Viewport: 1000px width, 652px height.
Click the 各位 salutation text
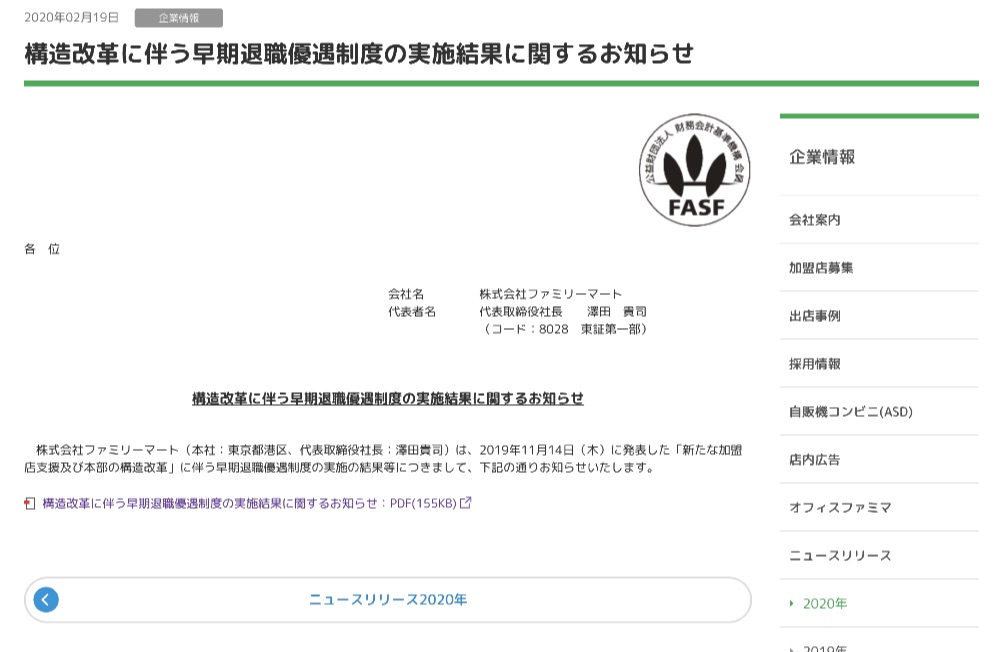point(42,249)
